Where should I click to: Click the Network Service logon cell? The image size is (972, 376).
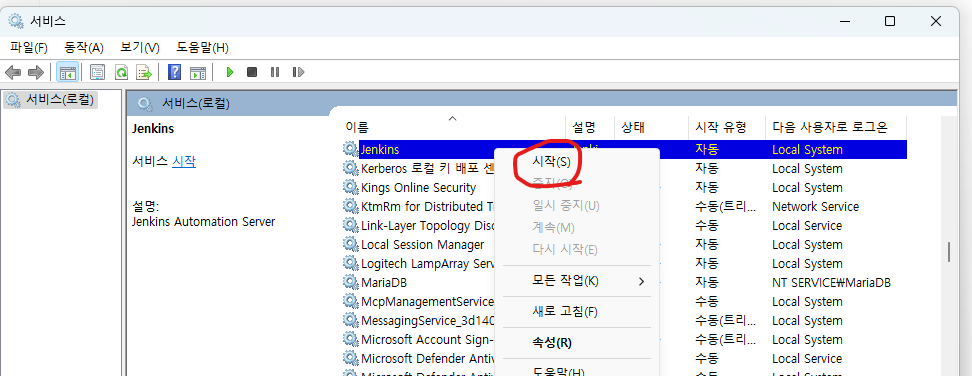(x=815, y=206)
